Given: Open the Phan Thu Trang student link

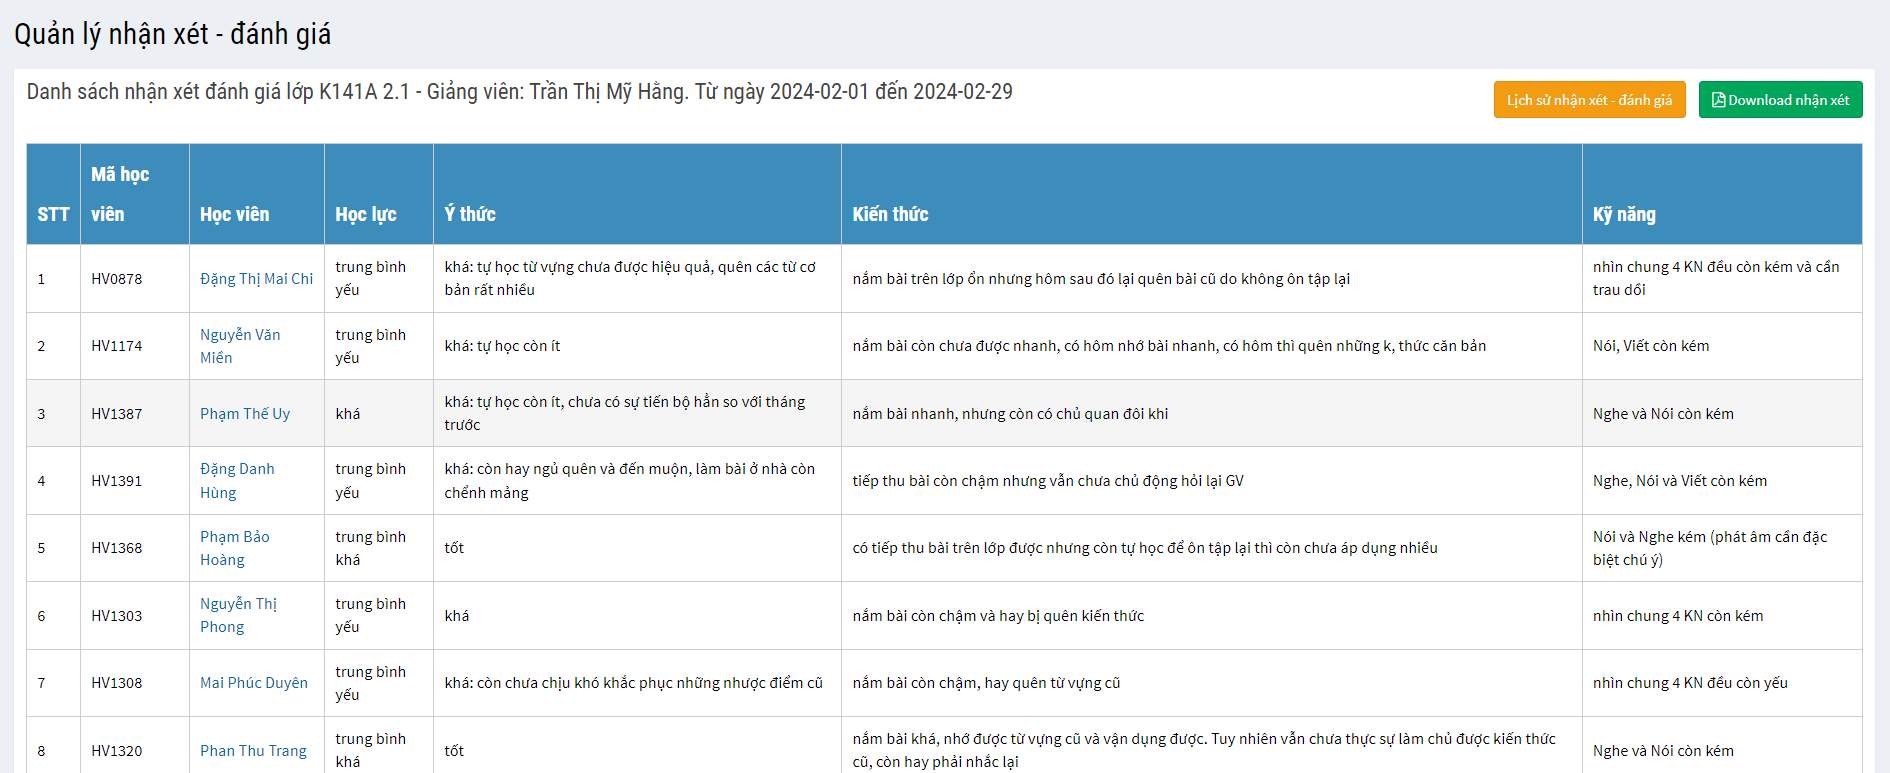Looking at the screenshot, I should click(x=253, y=751).
